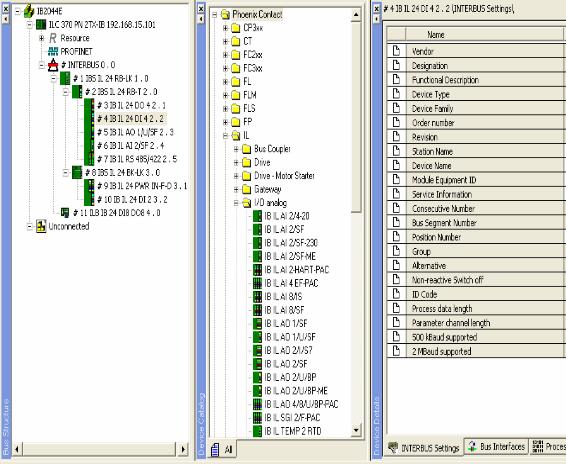Collapse the ILC 370 PN controller node
The height and width of the screenshot is (464, 566).
coord(30,25)
